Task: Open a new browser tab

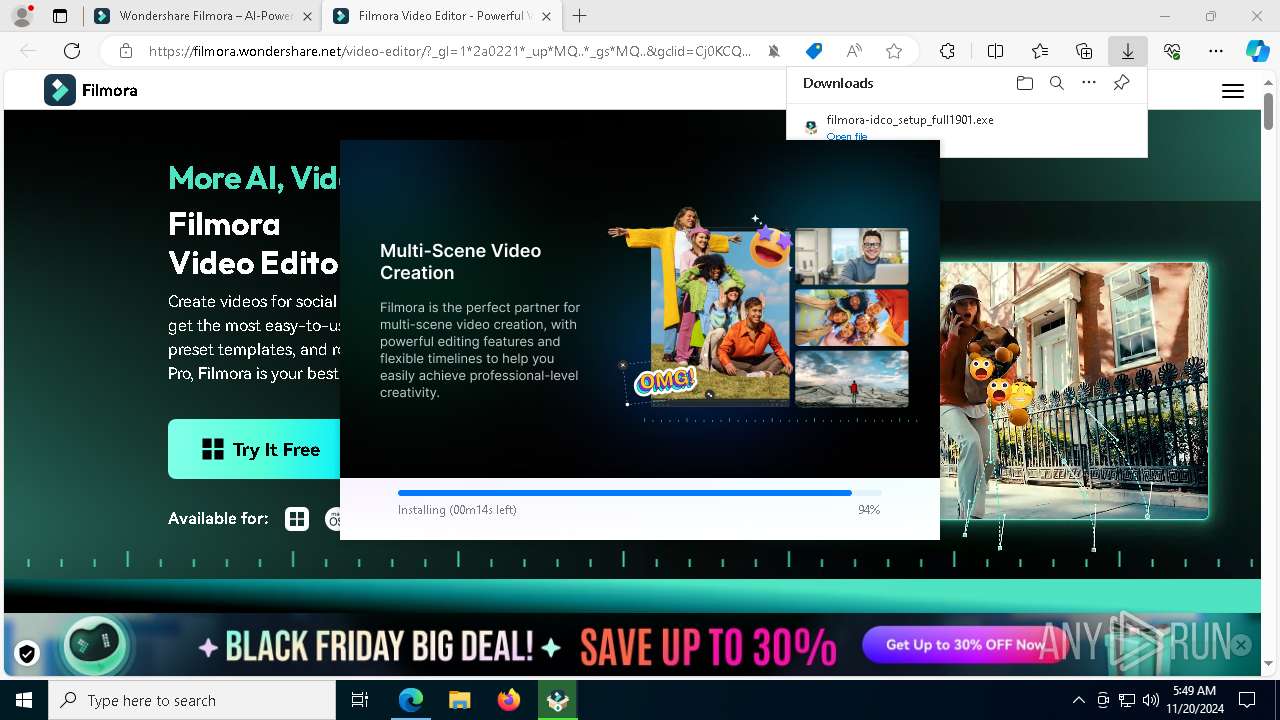Action: click(580, 16)
